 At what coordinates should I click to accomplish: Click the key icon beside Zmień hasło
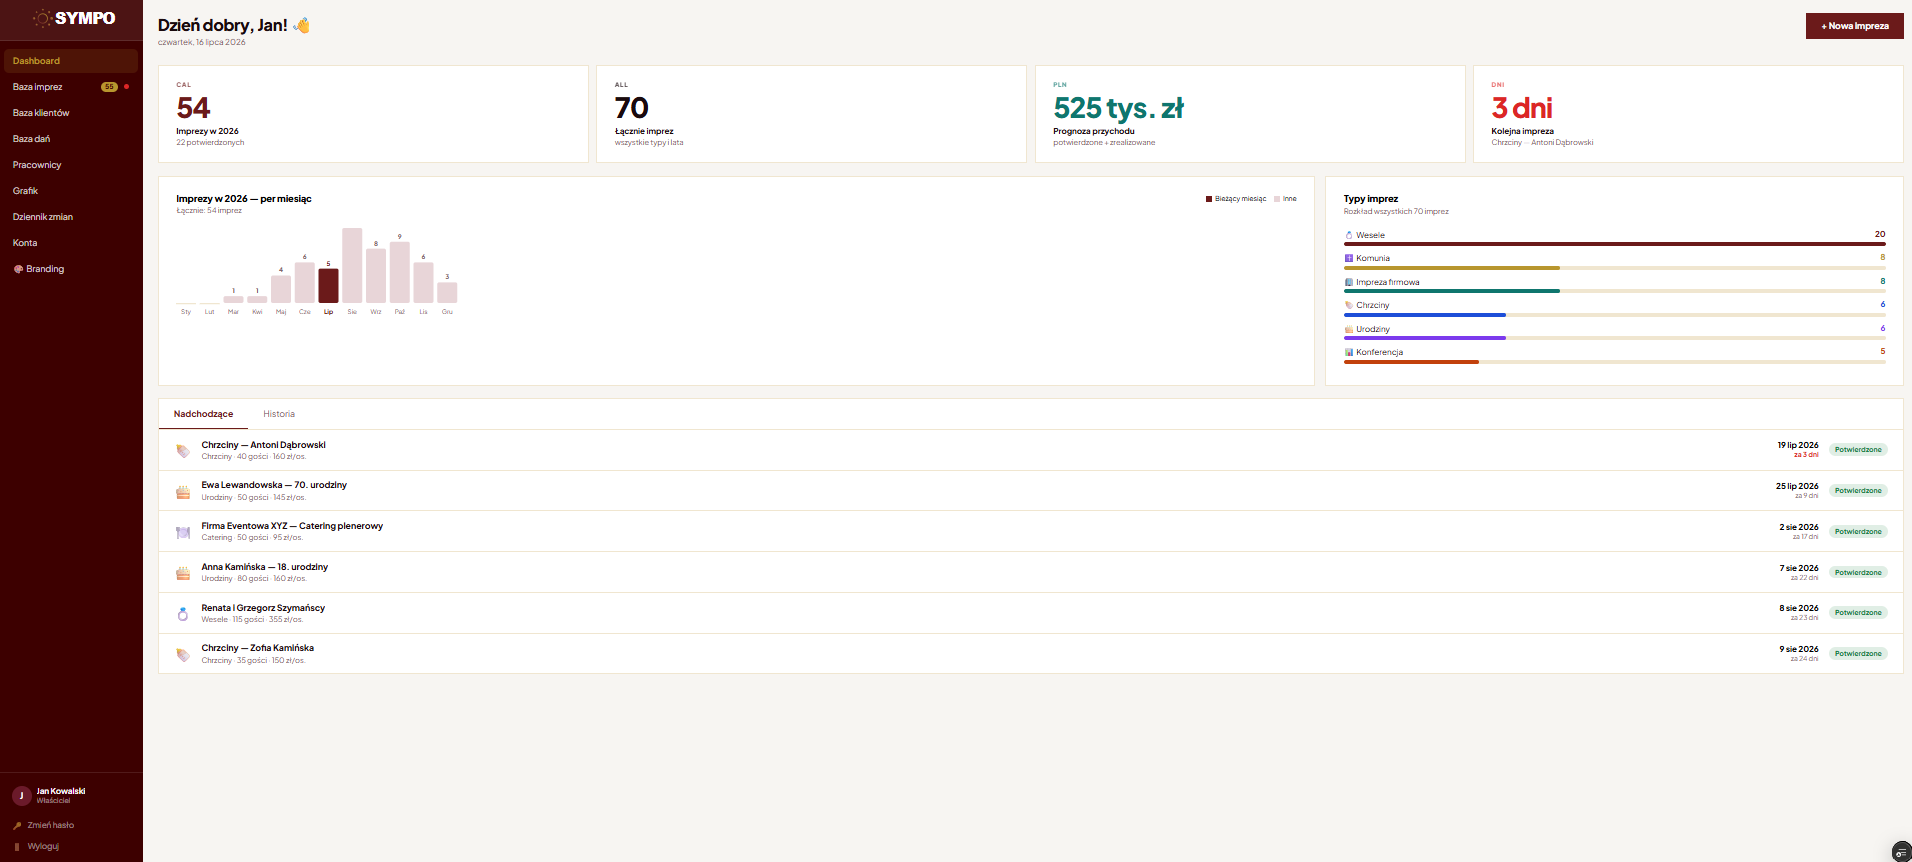coord(17,826)
